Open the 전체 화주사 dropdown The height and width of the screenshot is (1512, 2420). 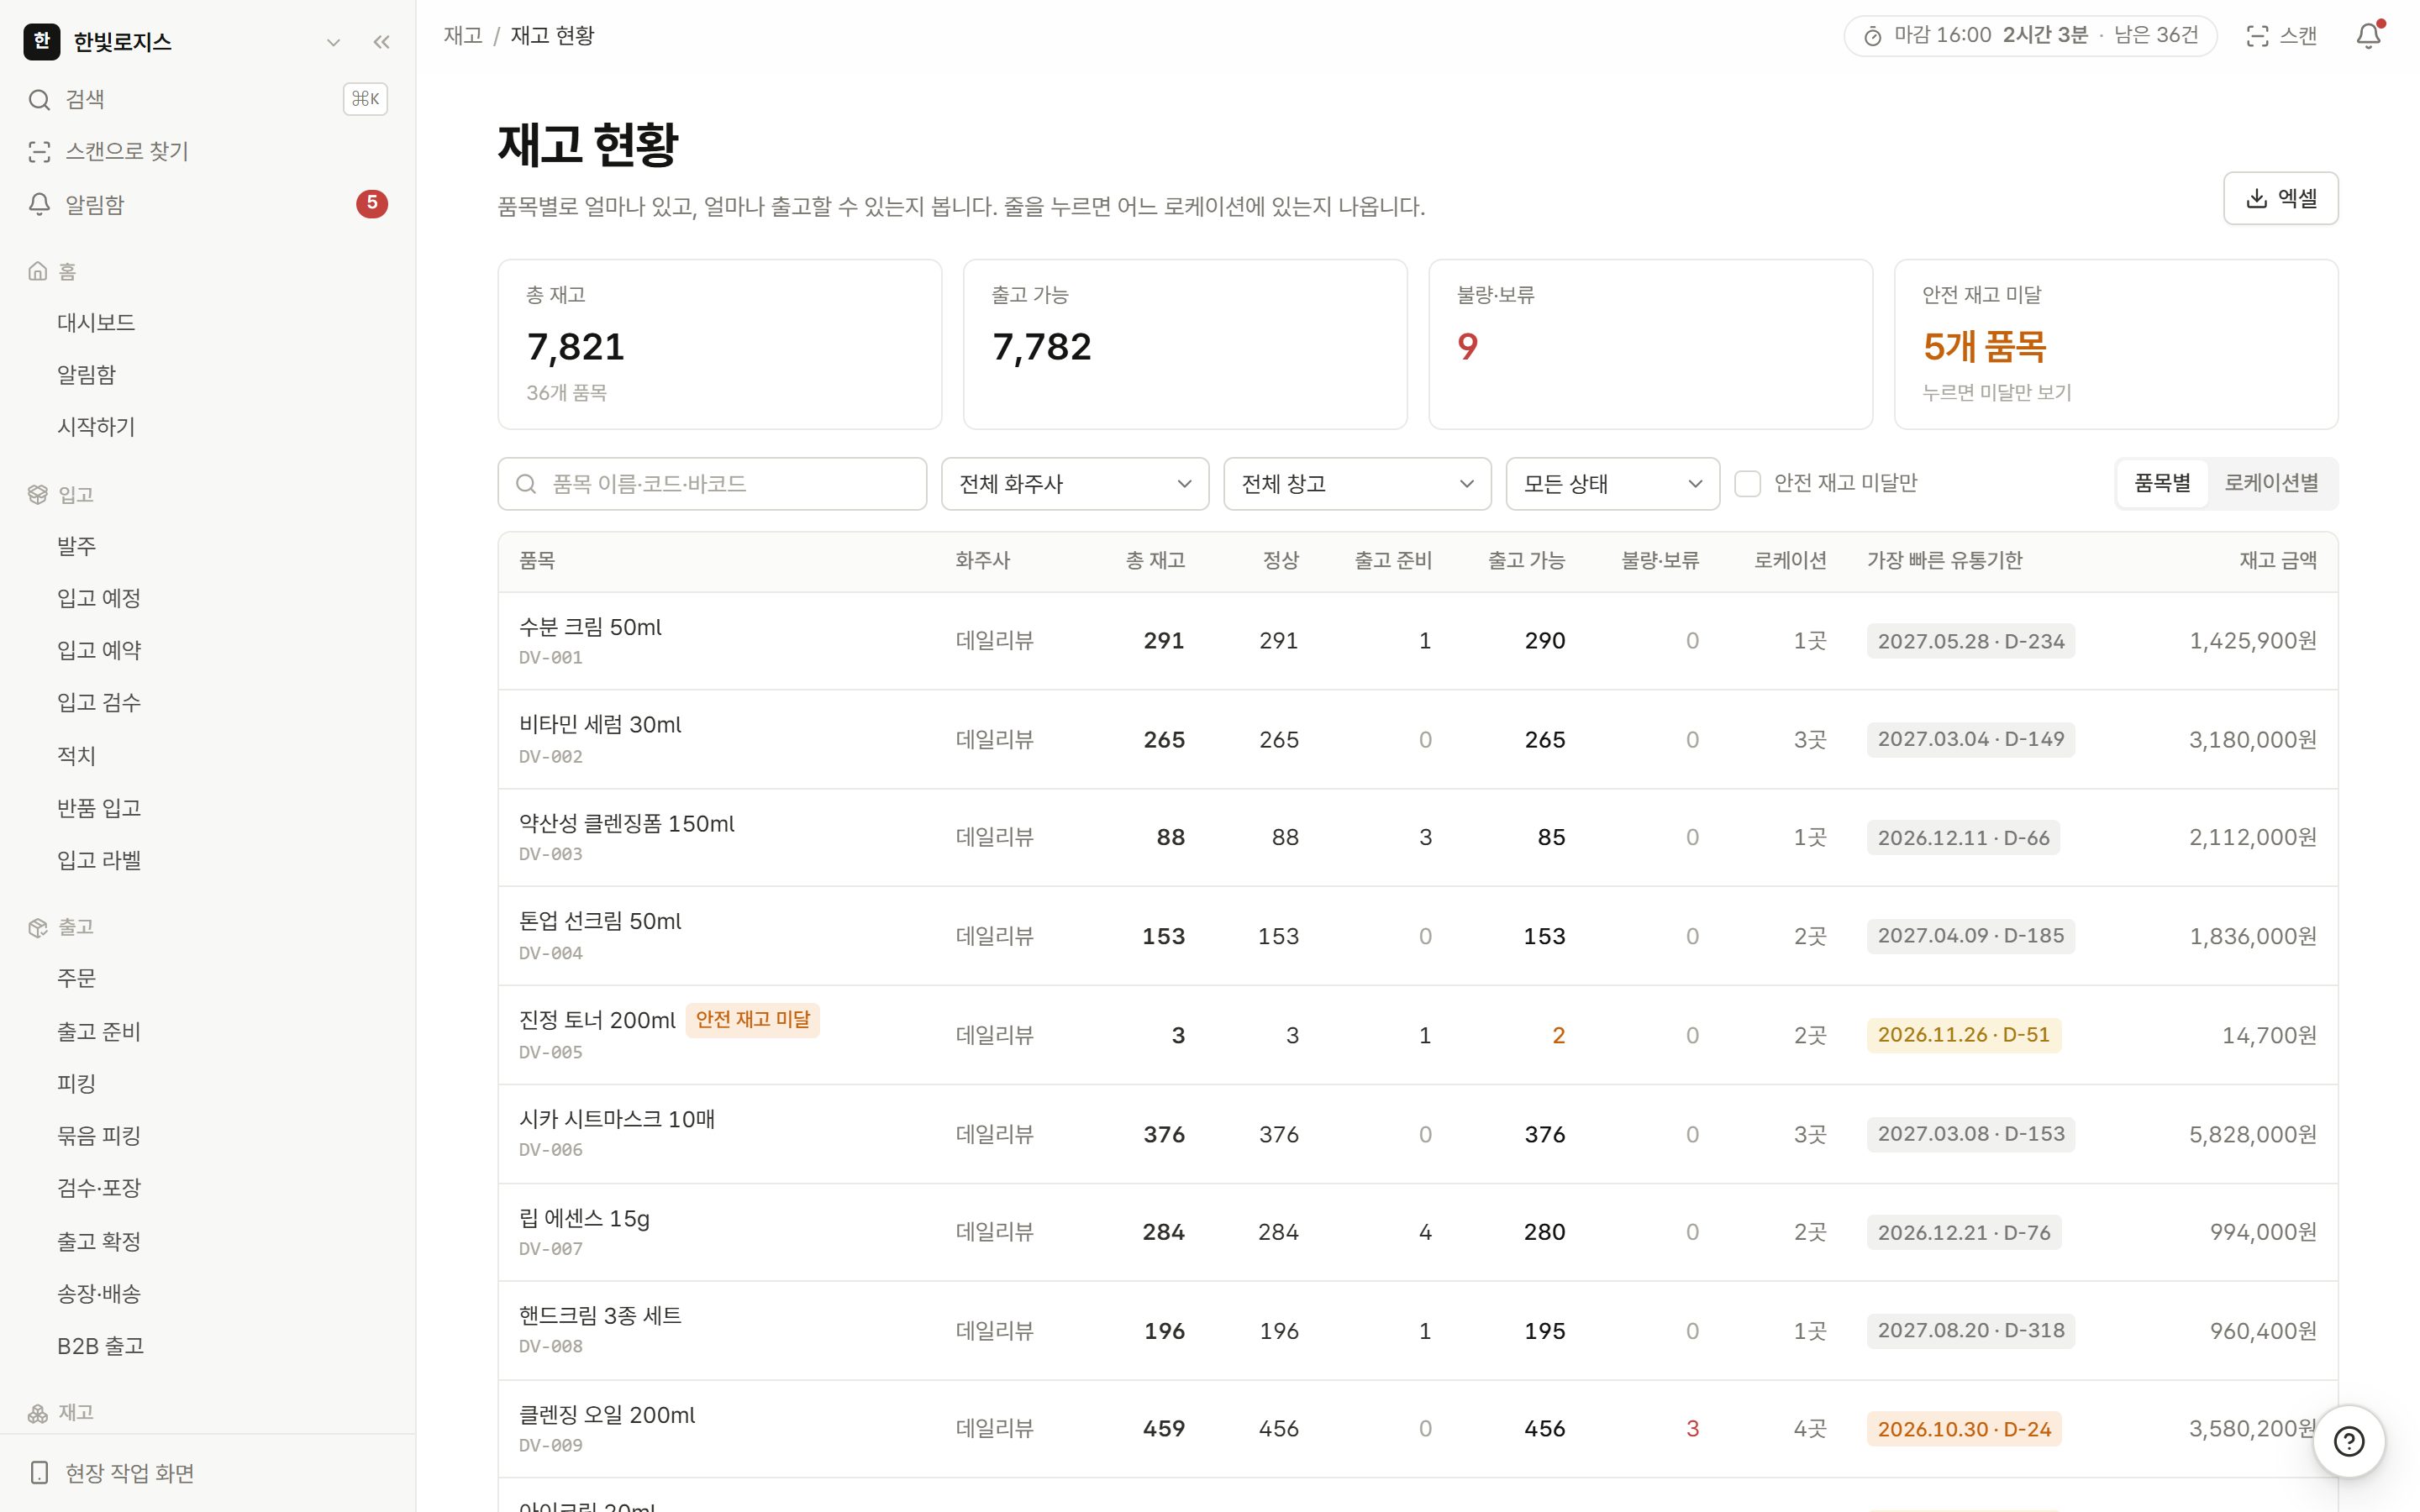[x=1075, y=484]
